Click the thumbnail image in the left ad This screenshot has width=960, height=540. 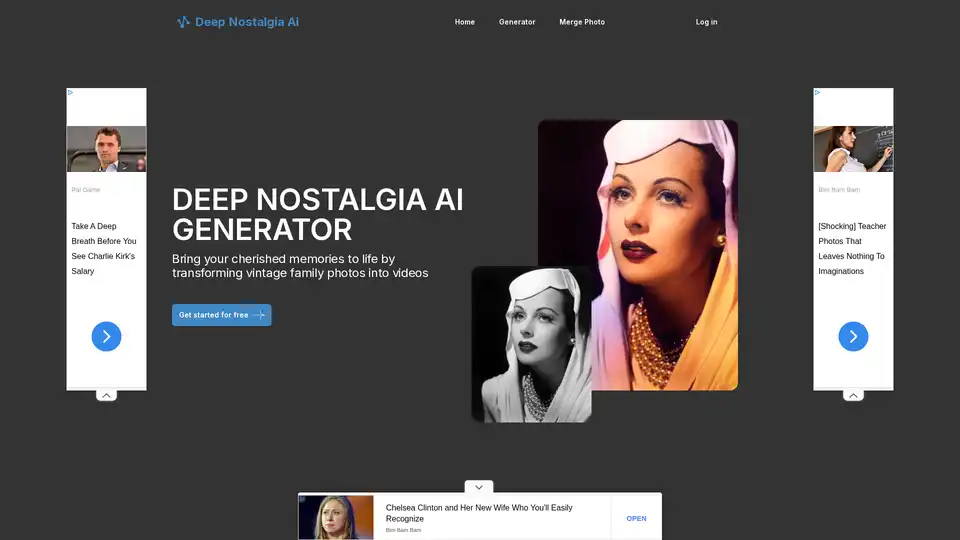coord(106,149)
